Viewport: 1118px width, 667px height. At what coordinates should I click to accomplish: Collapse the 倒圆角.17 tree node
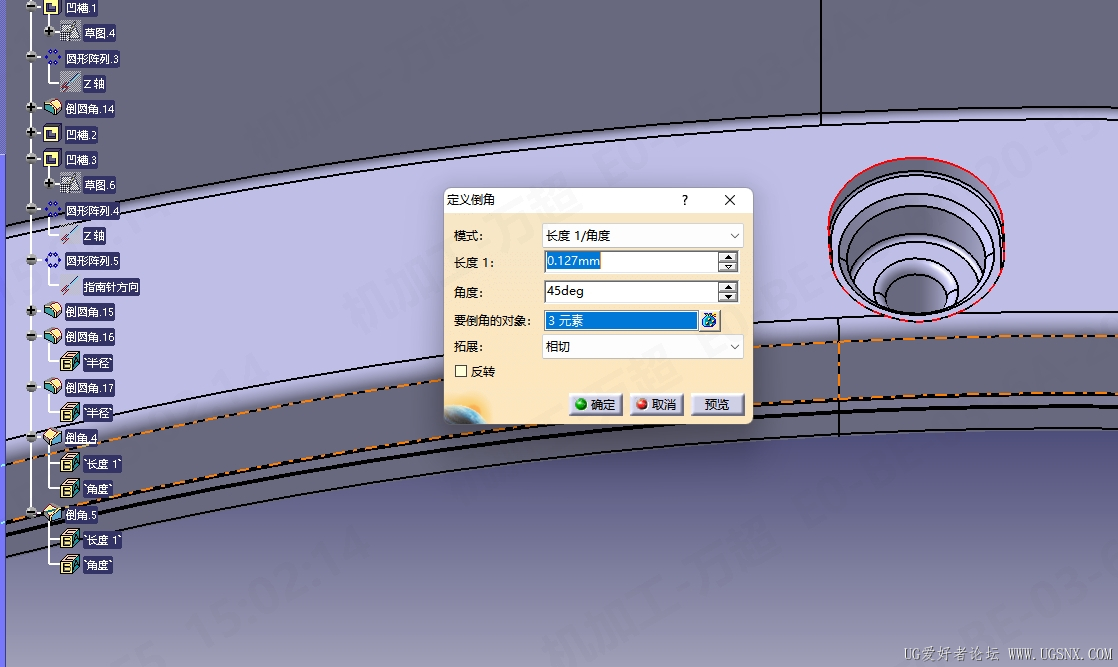[31, 387]
